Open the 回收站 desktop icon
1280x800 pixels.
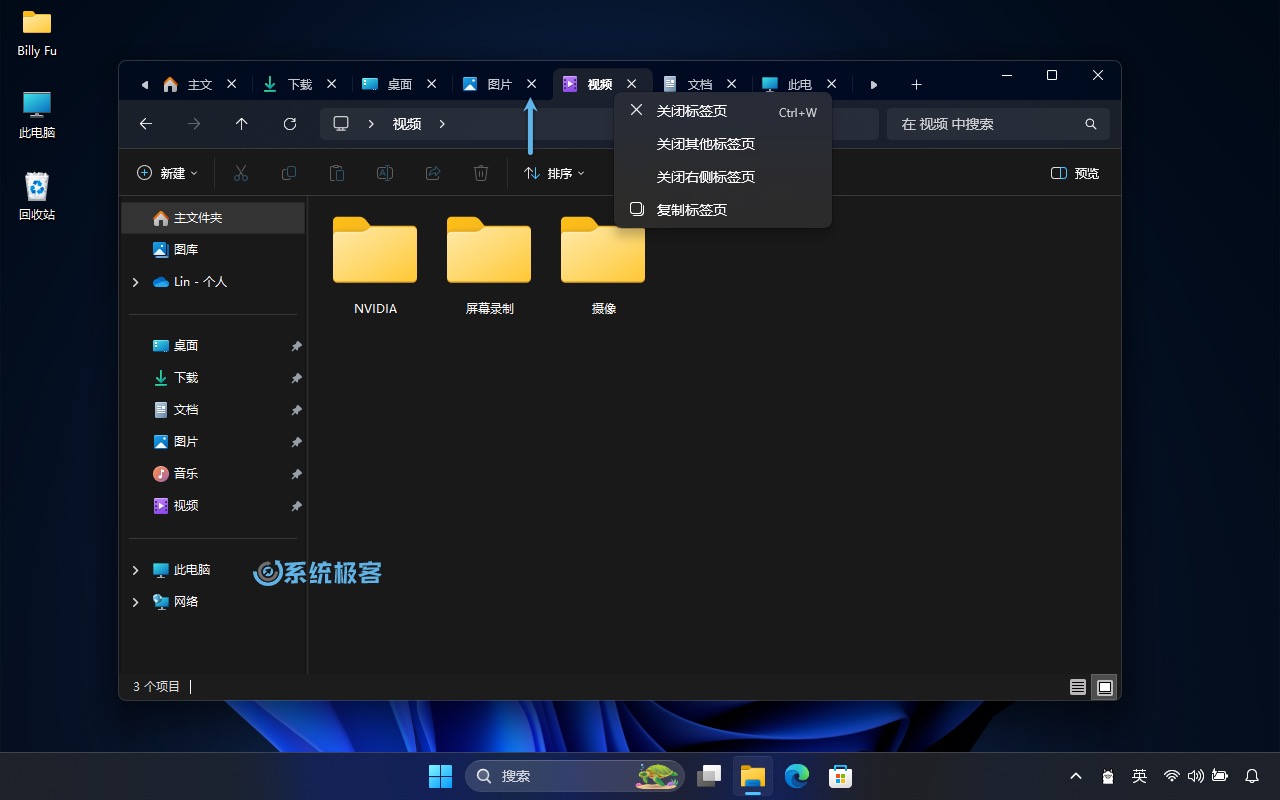coord(37,196)
